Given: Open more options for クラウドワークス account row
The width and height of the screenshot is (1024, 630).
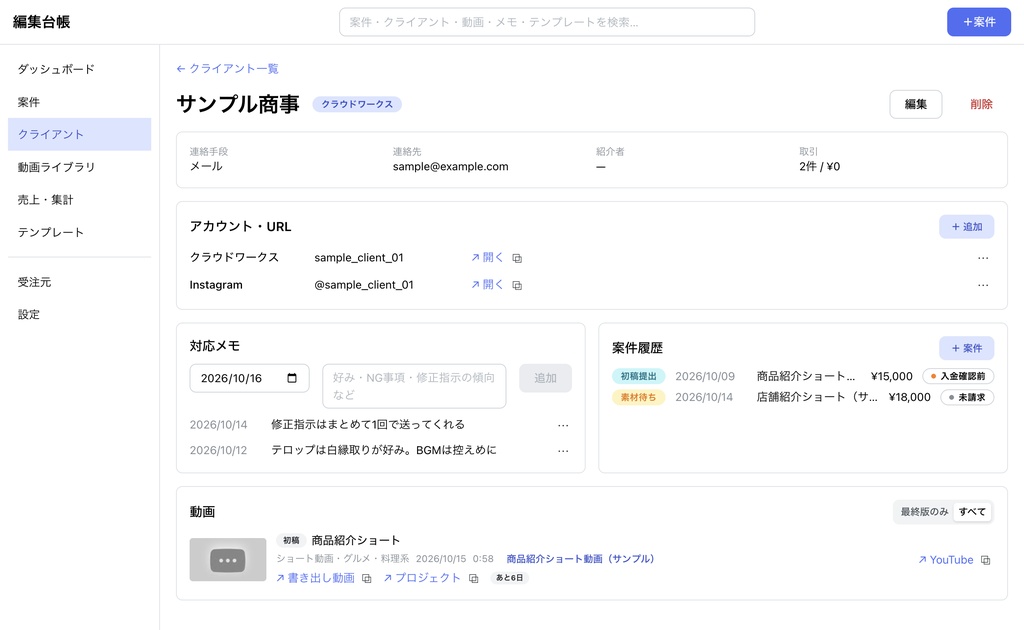Looking at the screenshot, I should click(x=983, y=258).
